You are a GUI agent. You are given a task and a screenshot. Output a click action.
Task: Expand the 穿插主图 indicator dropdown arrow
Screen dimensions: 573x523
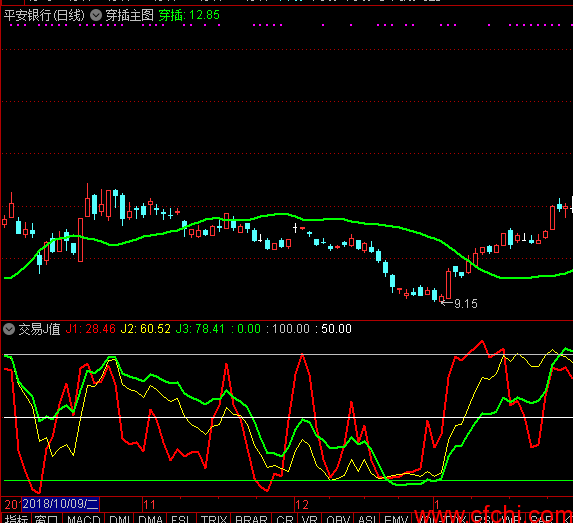pos(96,15)
